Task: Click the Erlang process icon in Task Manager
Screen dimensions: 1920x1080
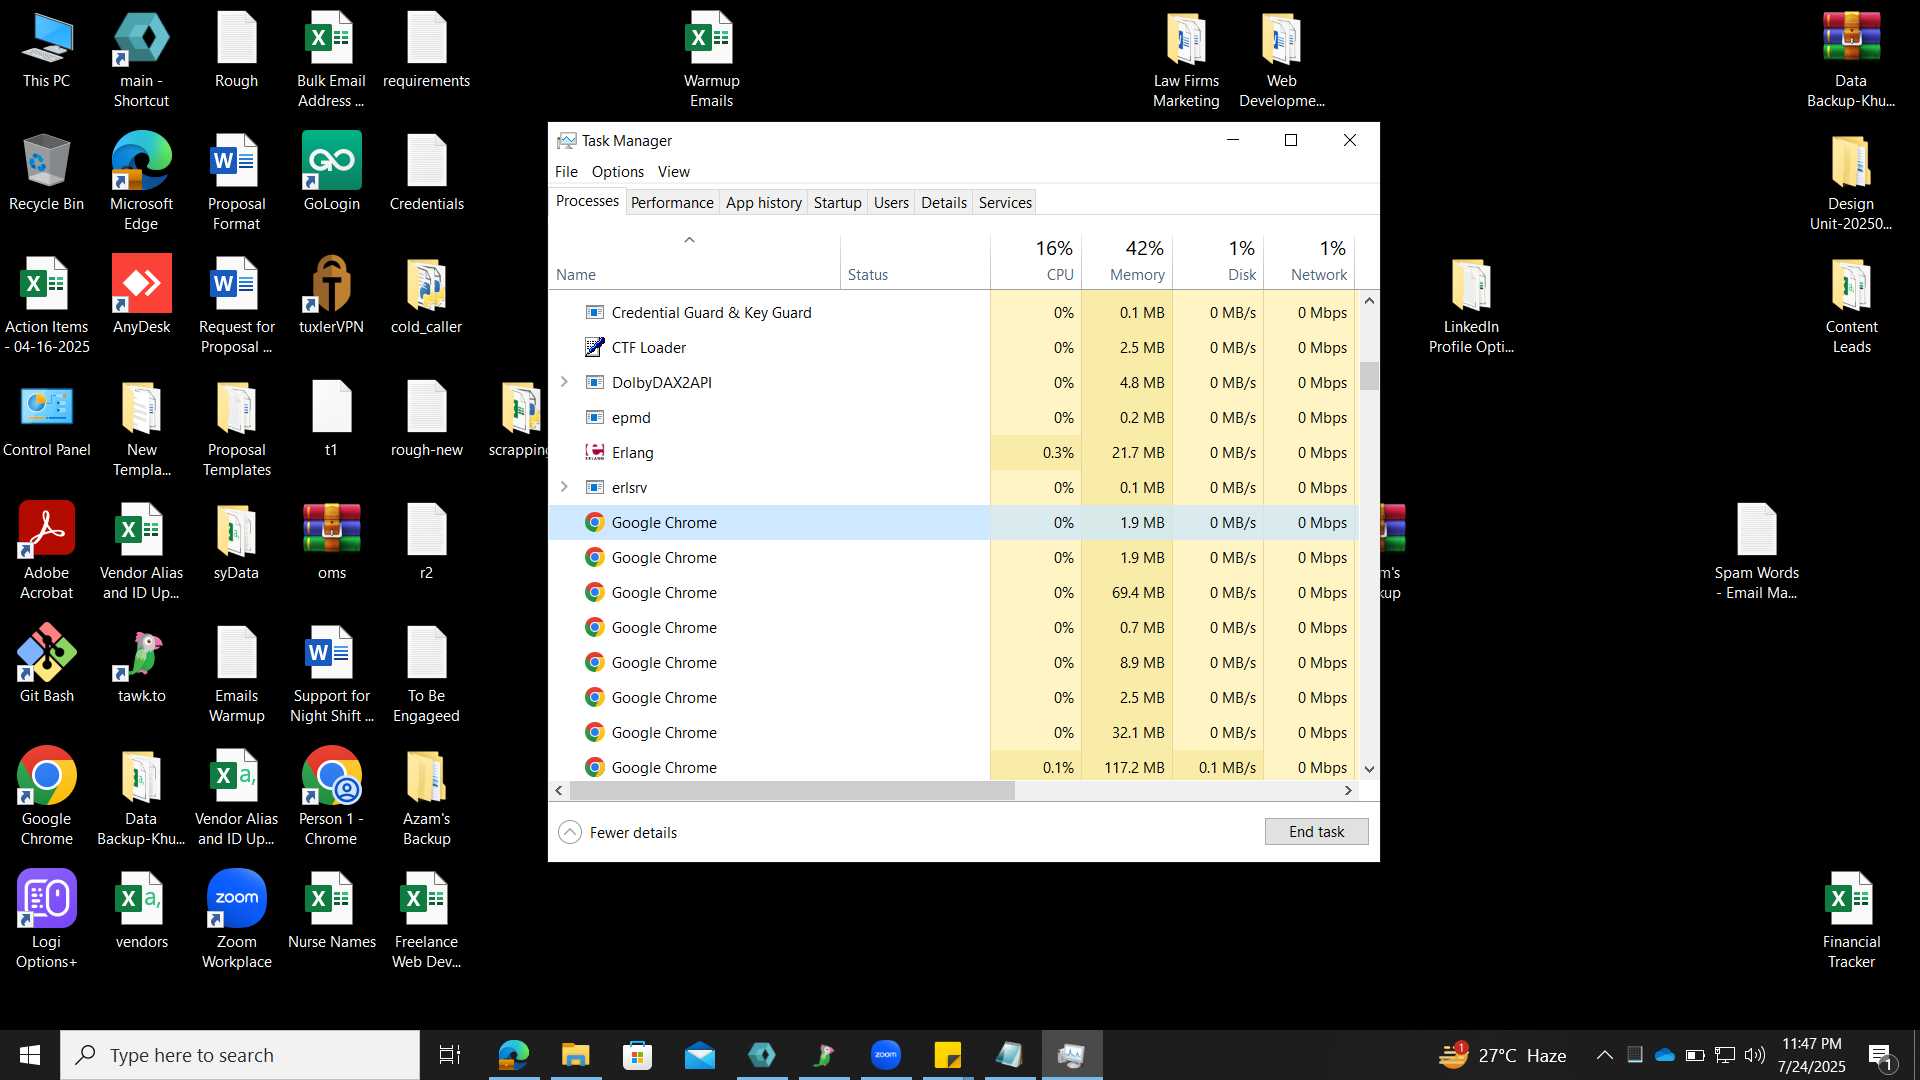Action: [x=594, y=452]
